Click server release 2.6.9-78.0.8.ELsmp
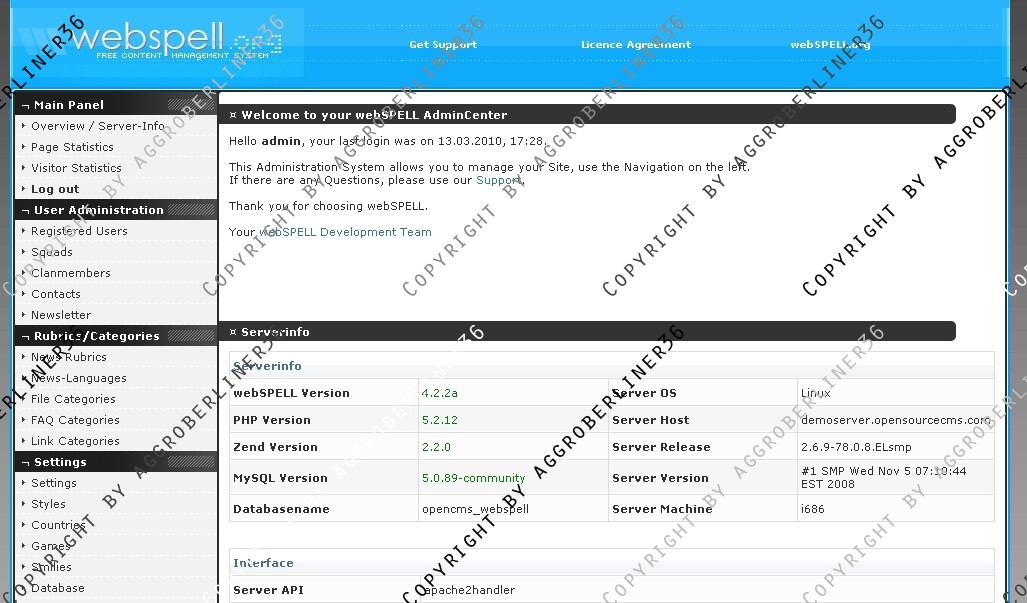 (856, 447)
